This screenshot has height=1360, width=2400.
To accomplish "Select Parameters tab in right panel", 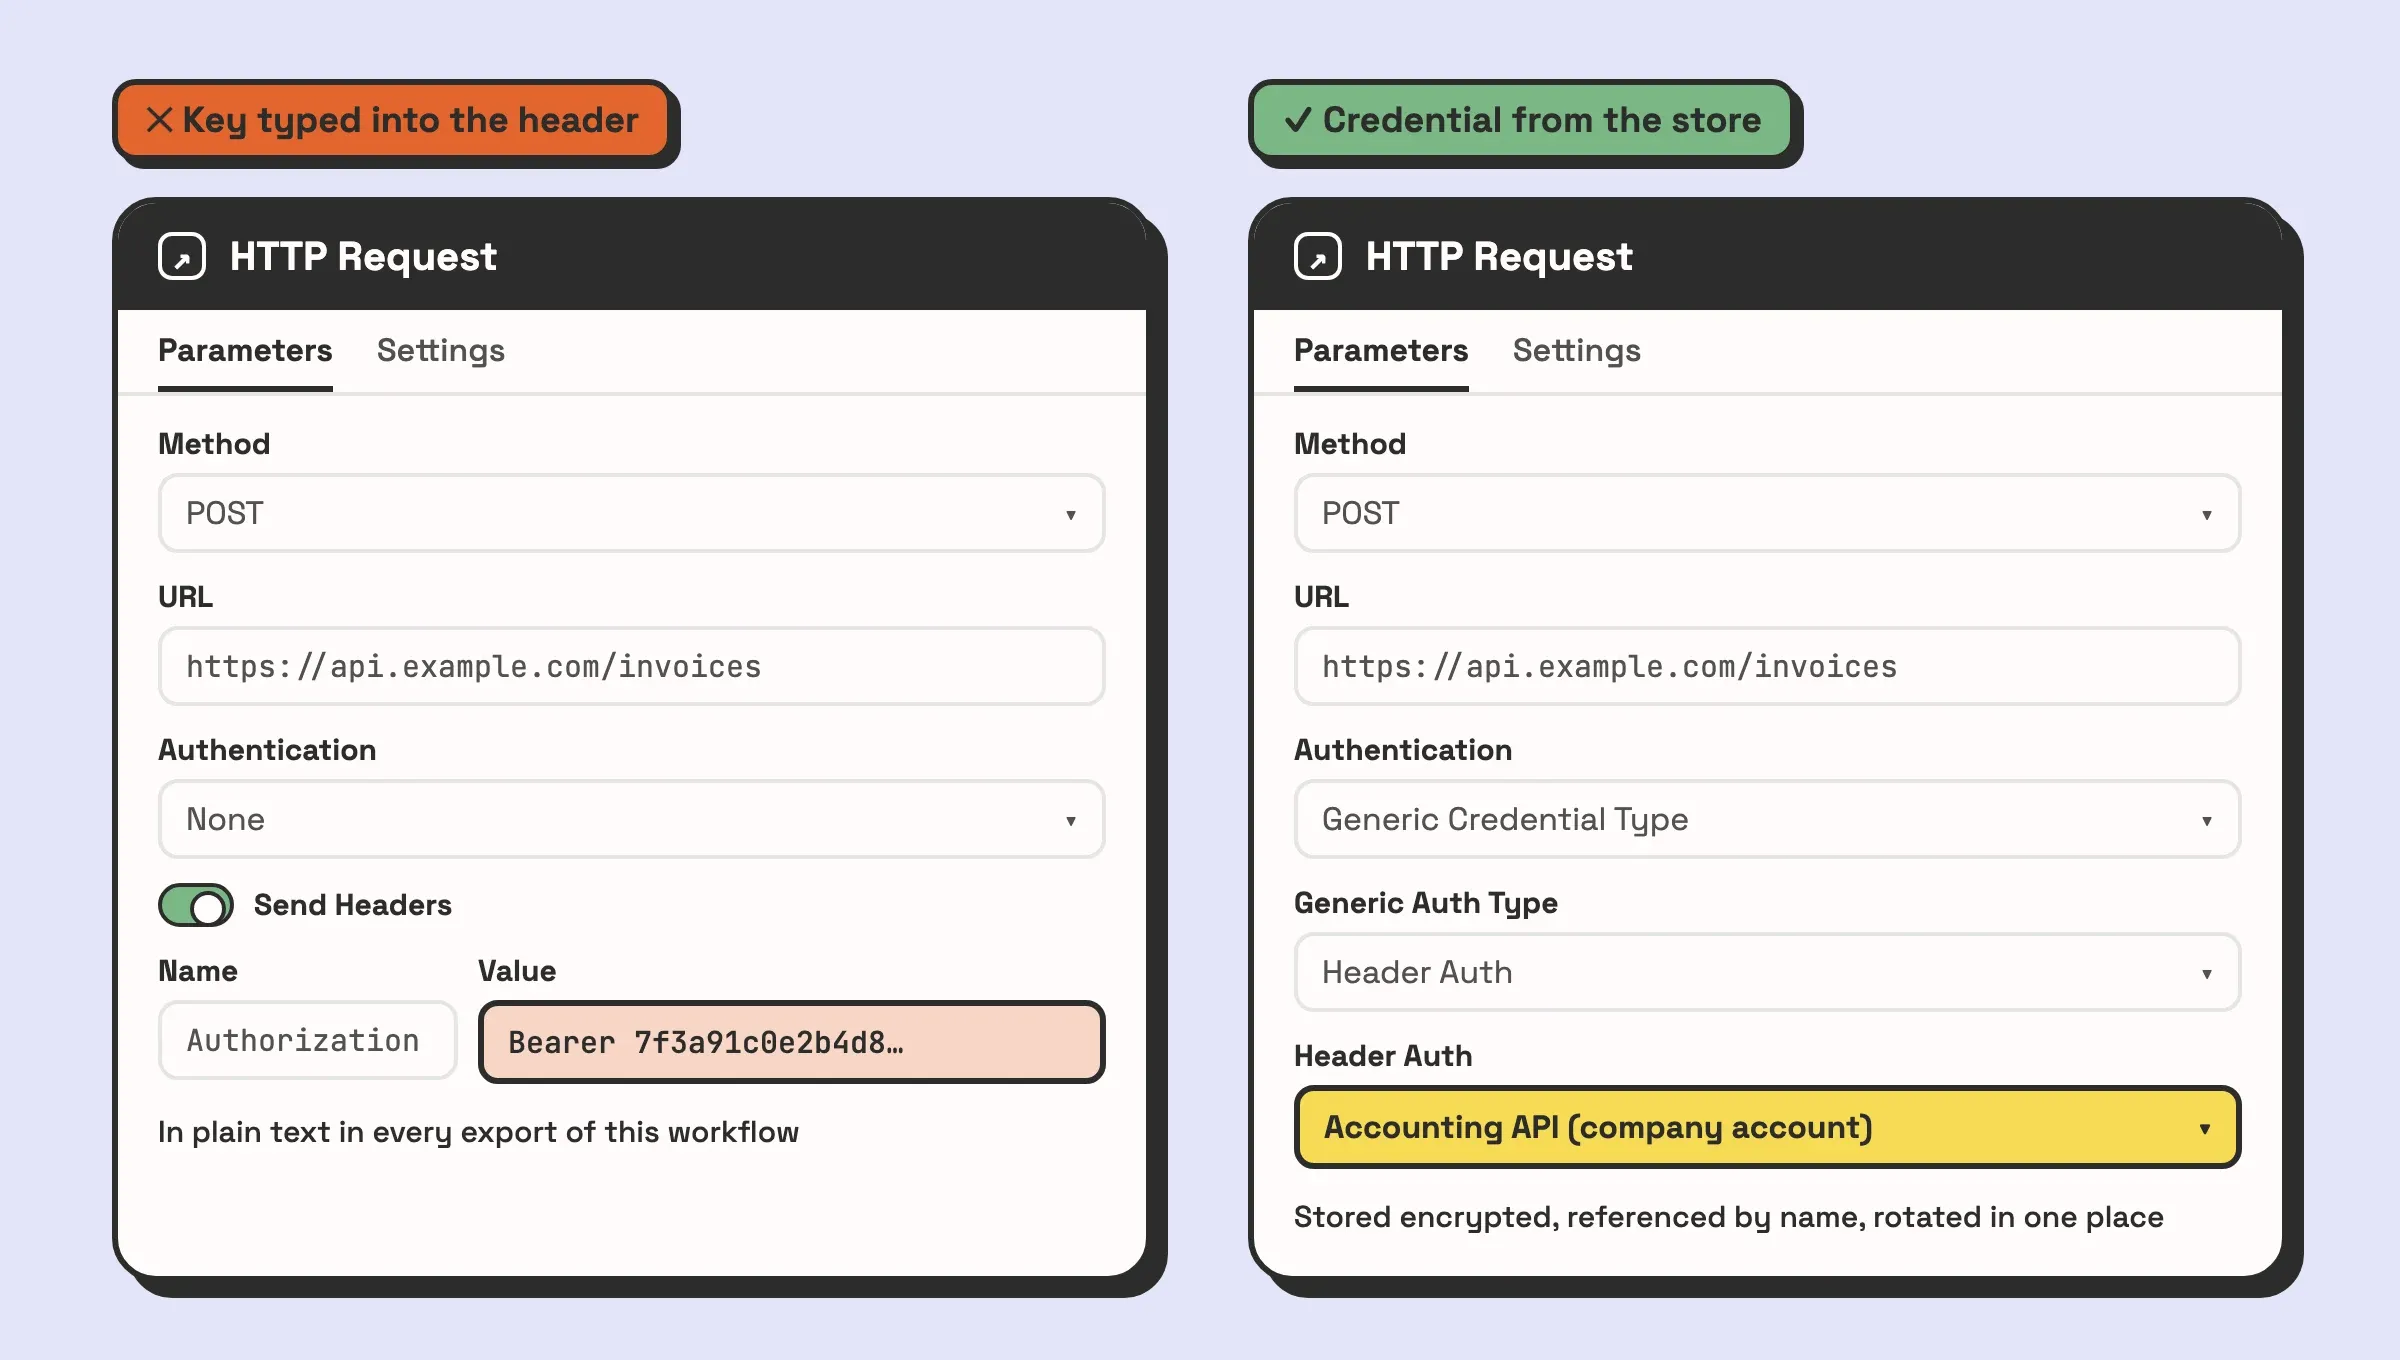I will [1381, 351].
